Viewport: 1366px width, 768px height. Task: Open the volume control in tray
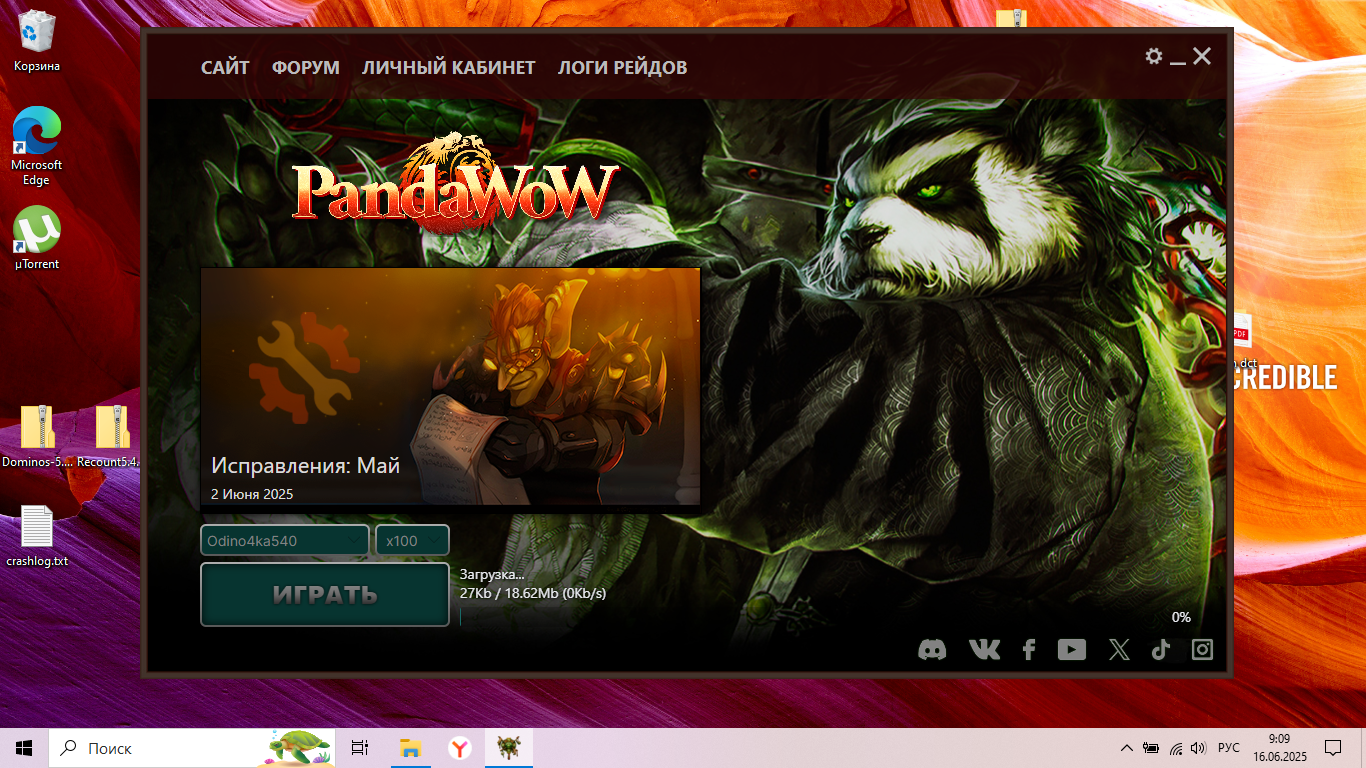(1199, 748)
